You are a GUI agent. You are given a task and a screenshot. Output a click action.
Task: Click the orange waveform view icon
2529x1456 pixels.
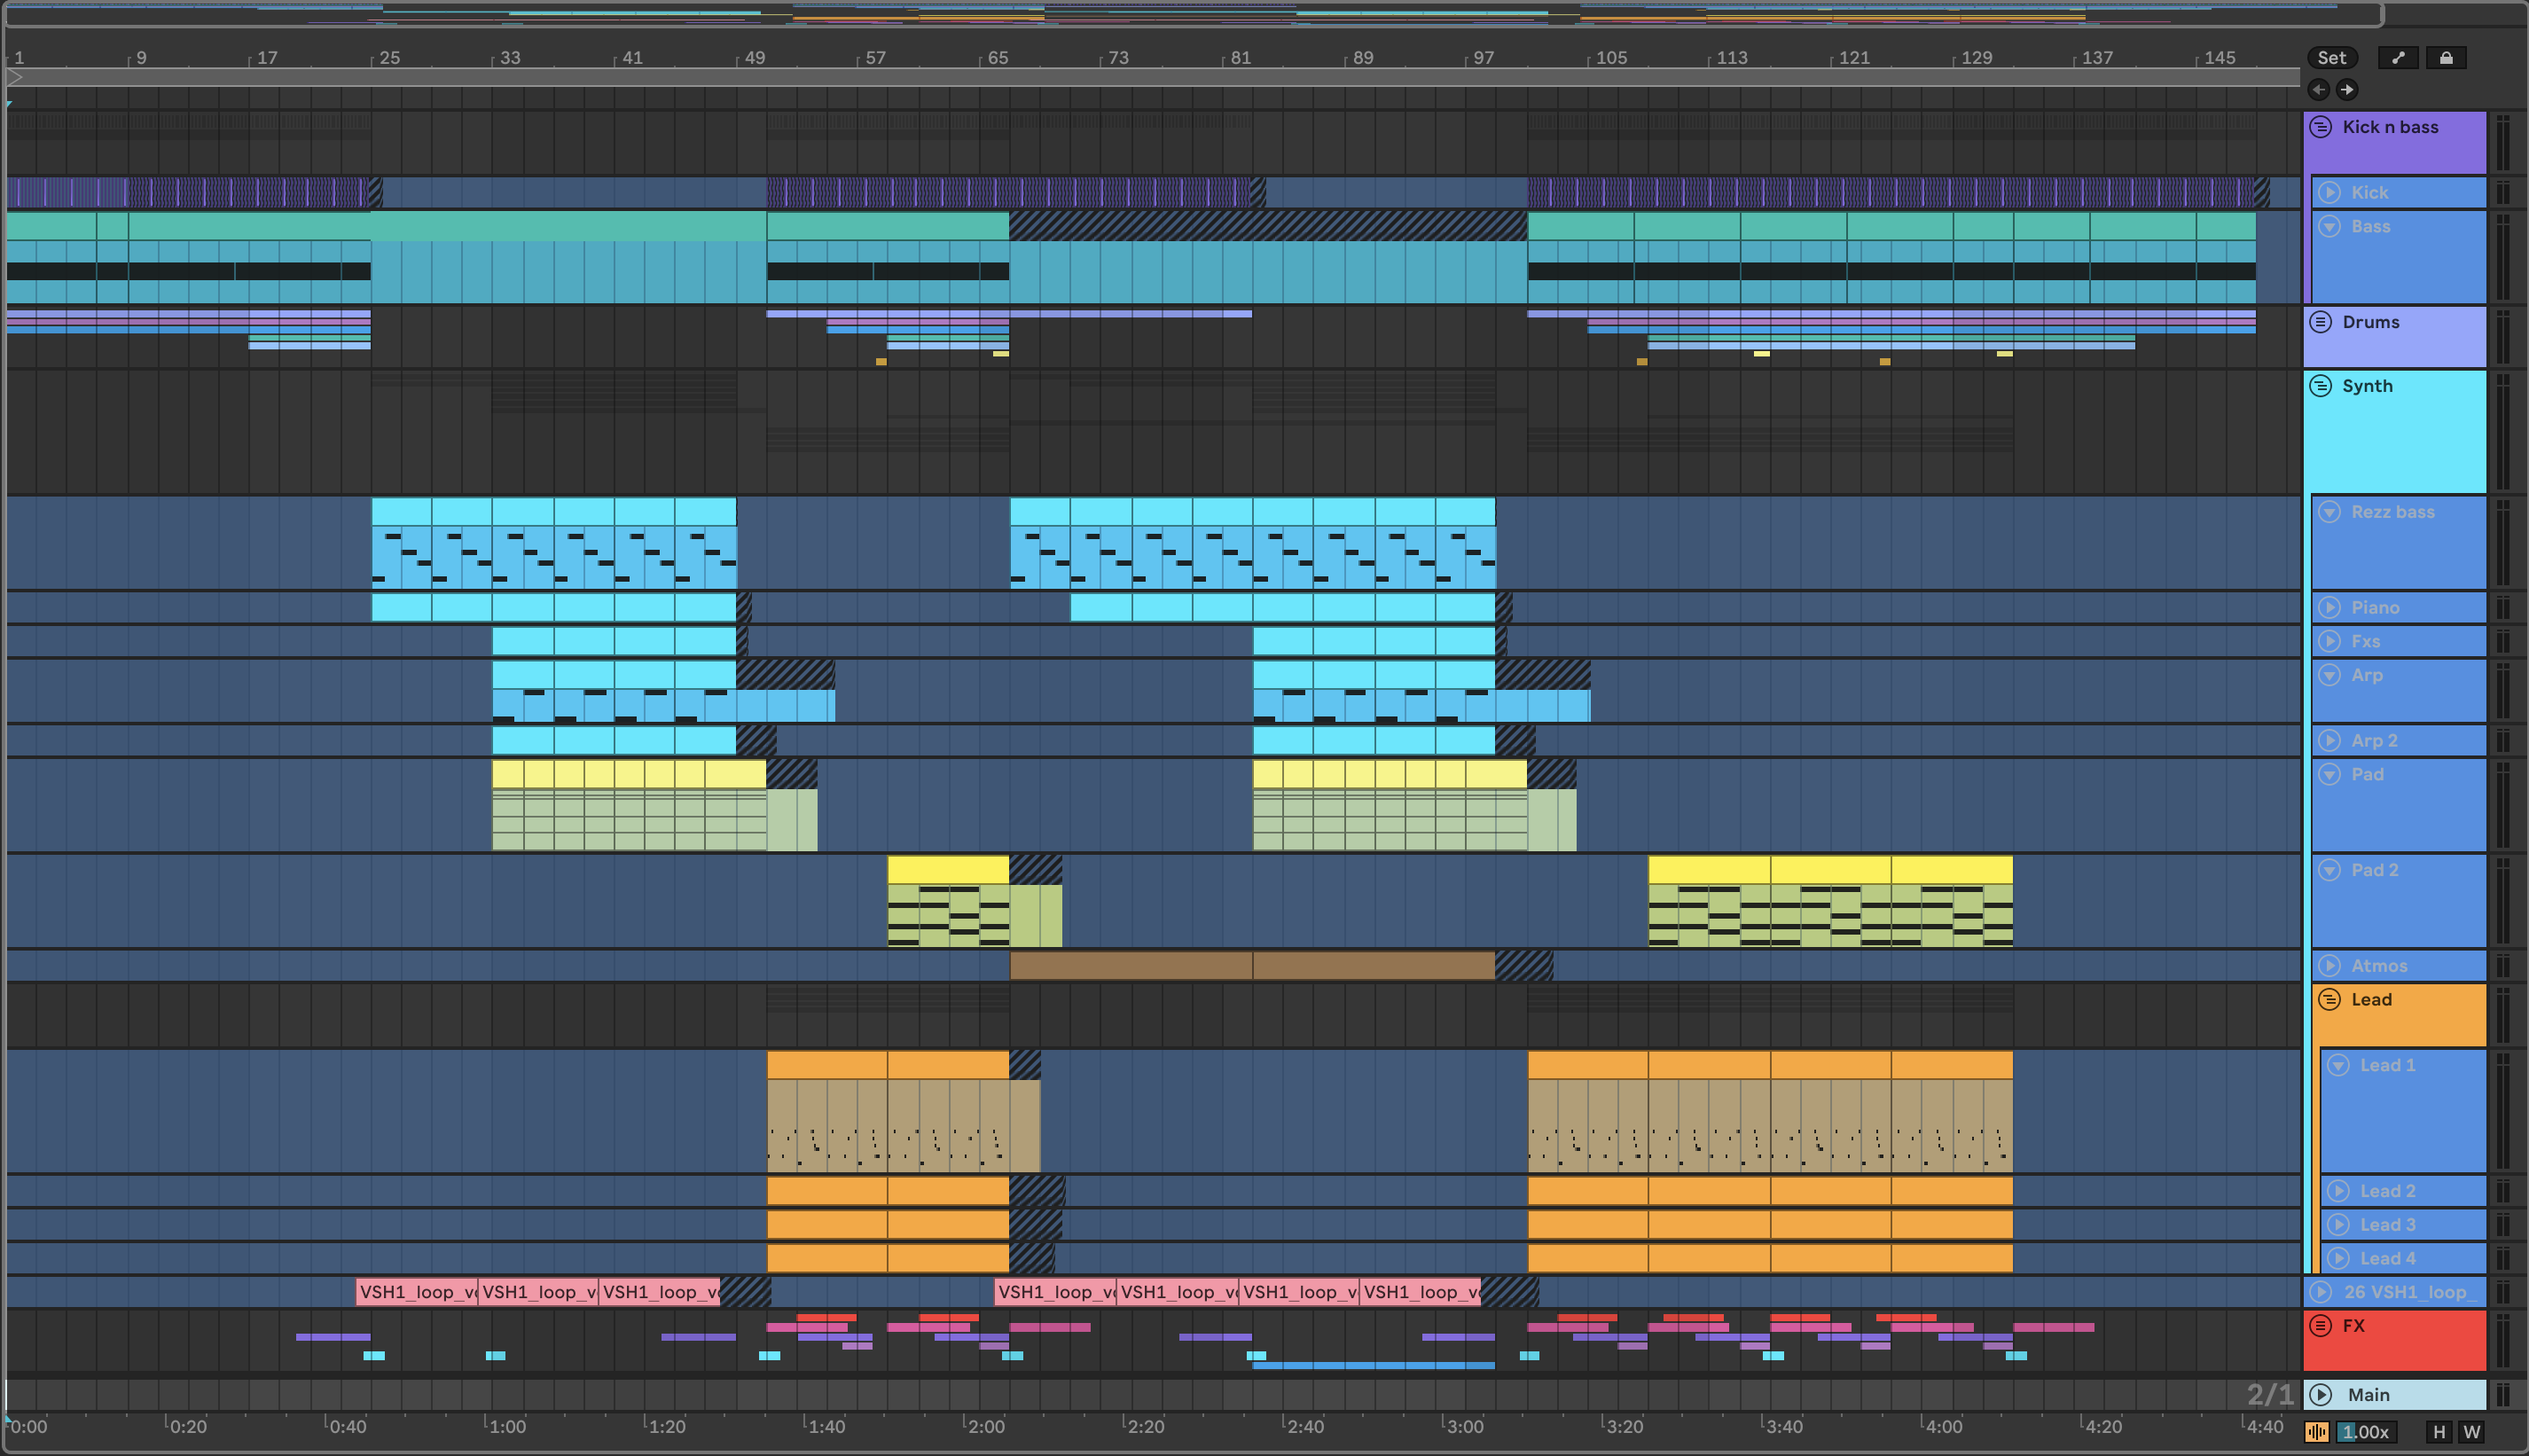tap(2316, 1432)
